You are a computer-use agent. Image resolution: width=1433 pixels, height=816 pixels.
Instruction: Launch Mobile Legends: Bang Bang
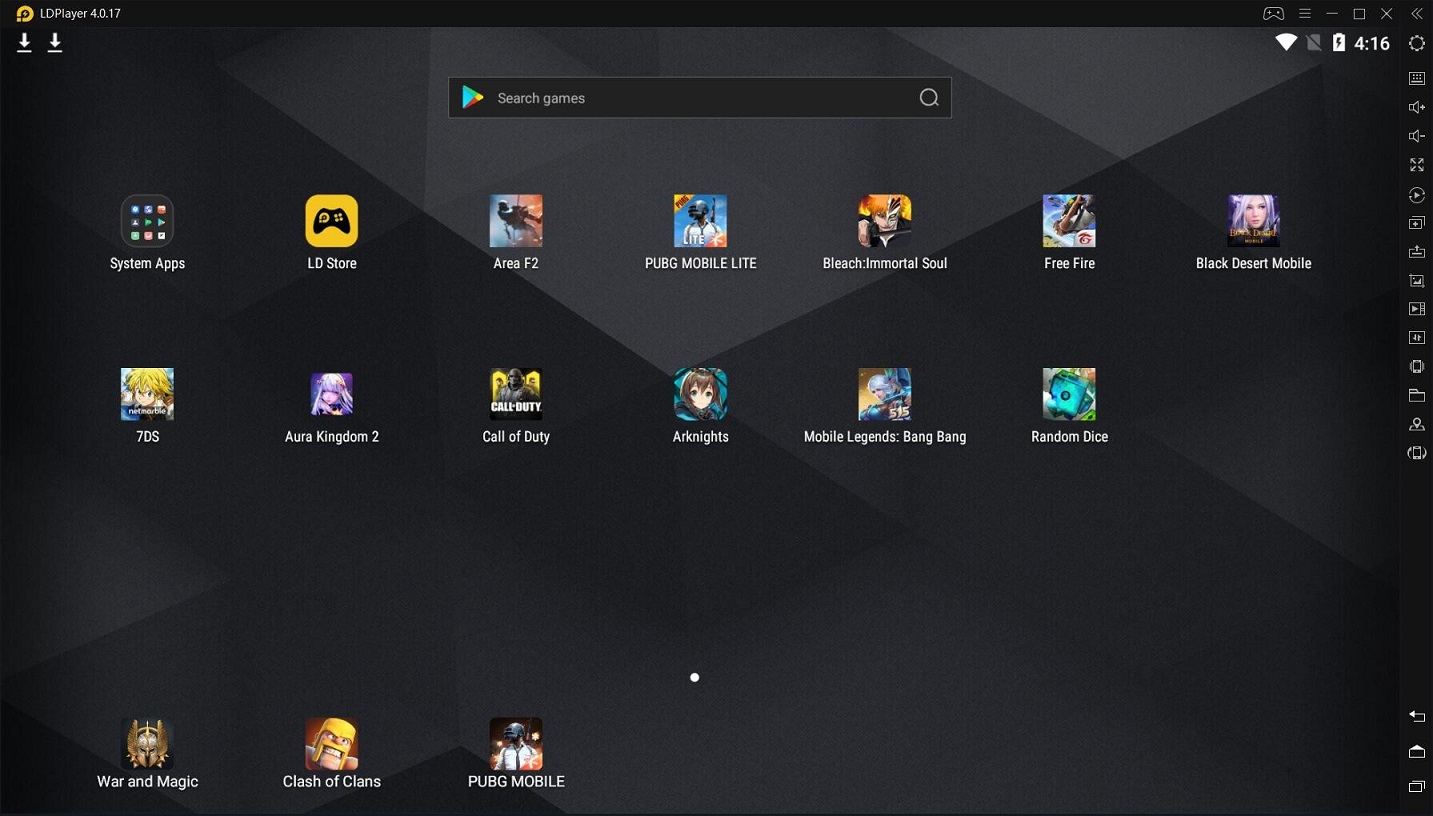[885, 394]
